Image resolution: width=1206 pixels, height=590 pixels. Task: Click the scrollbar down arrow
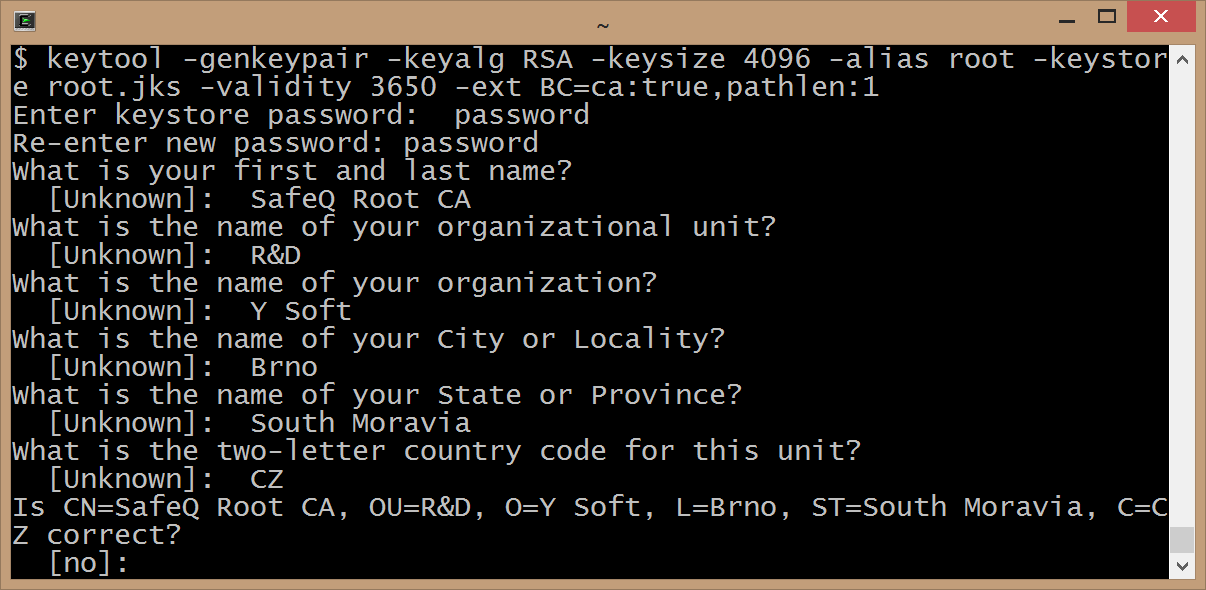(x=1182, y=566)
